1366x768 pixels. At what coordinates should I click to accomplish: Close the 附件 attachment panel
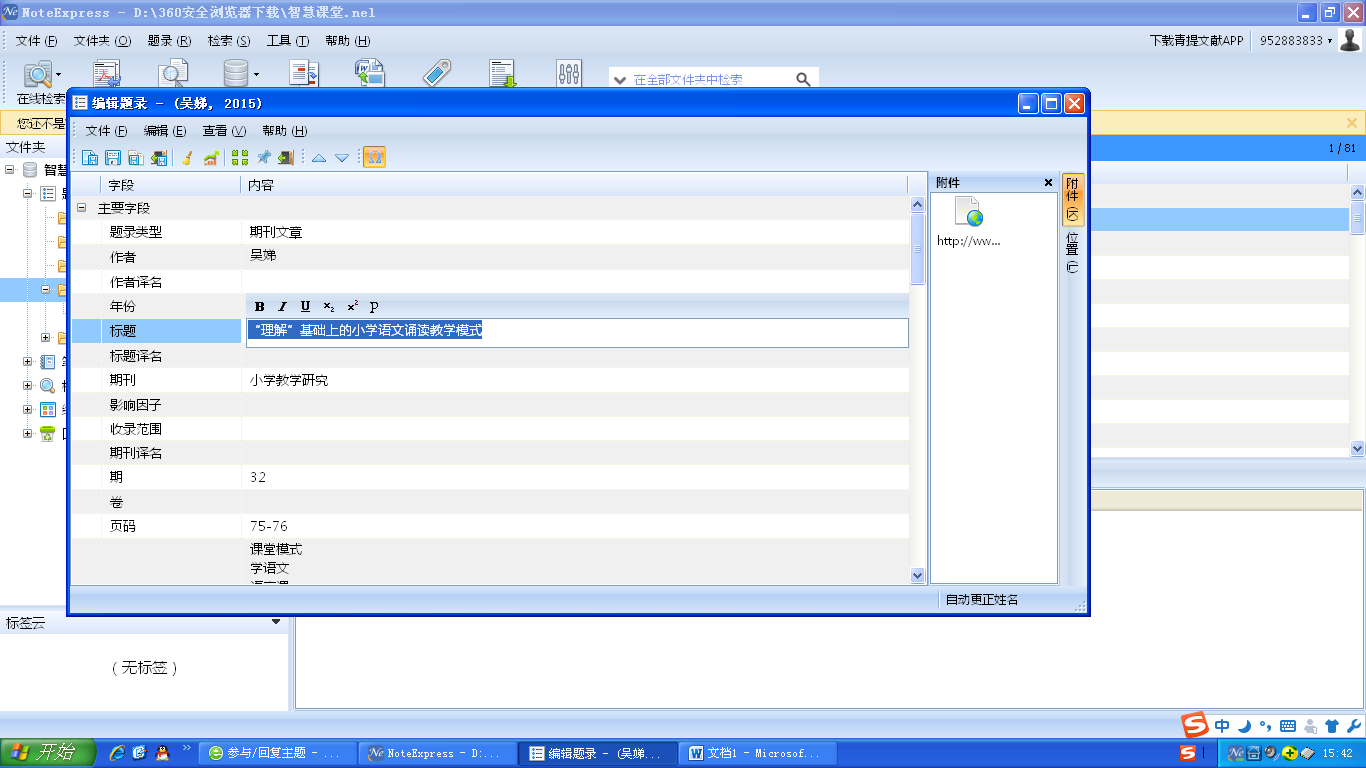[x=1048, y=183]
